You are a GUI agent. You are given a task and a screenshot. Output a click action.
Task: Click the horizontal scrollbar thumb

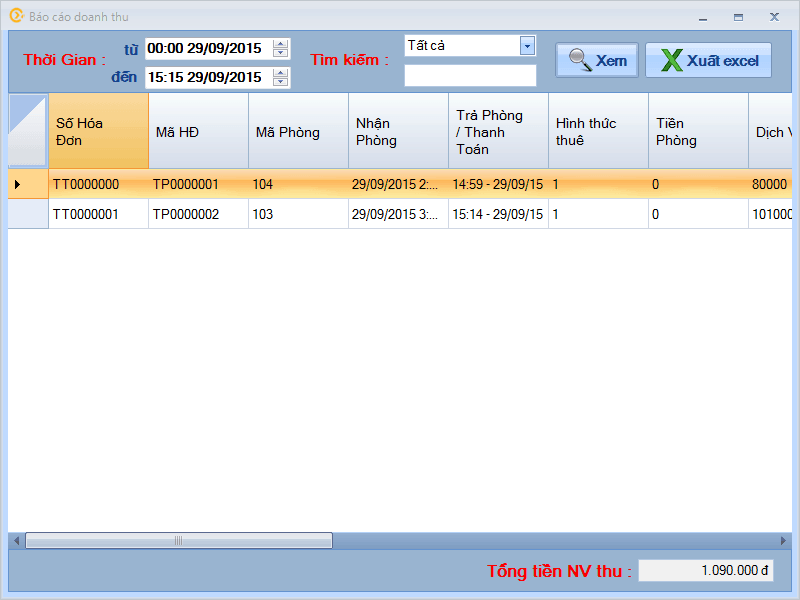178,541
